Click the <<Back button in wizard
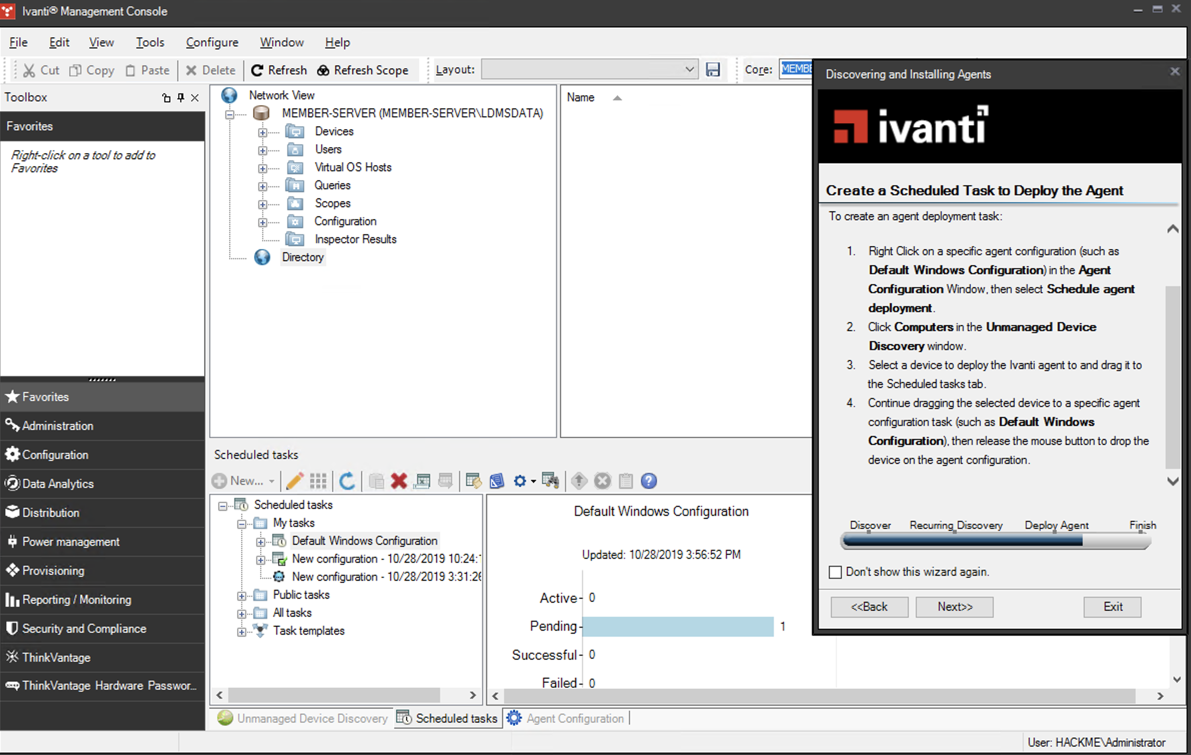 pyautogui.click(x=869, y=607)
